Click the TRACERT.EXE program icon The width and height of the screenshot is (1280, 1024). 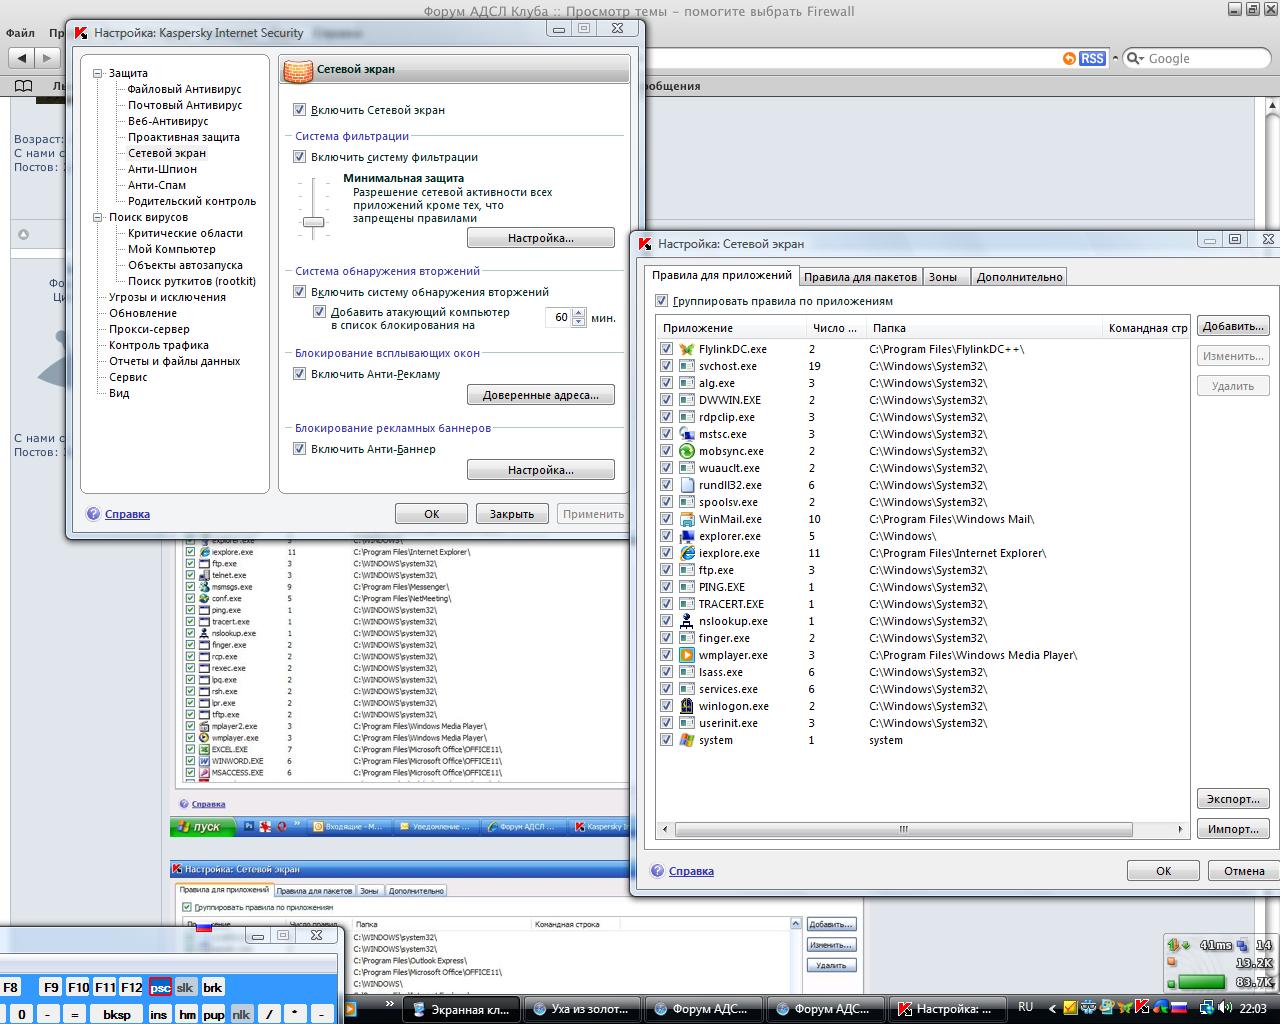(687, 604)
